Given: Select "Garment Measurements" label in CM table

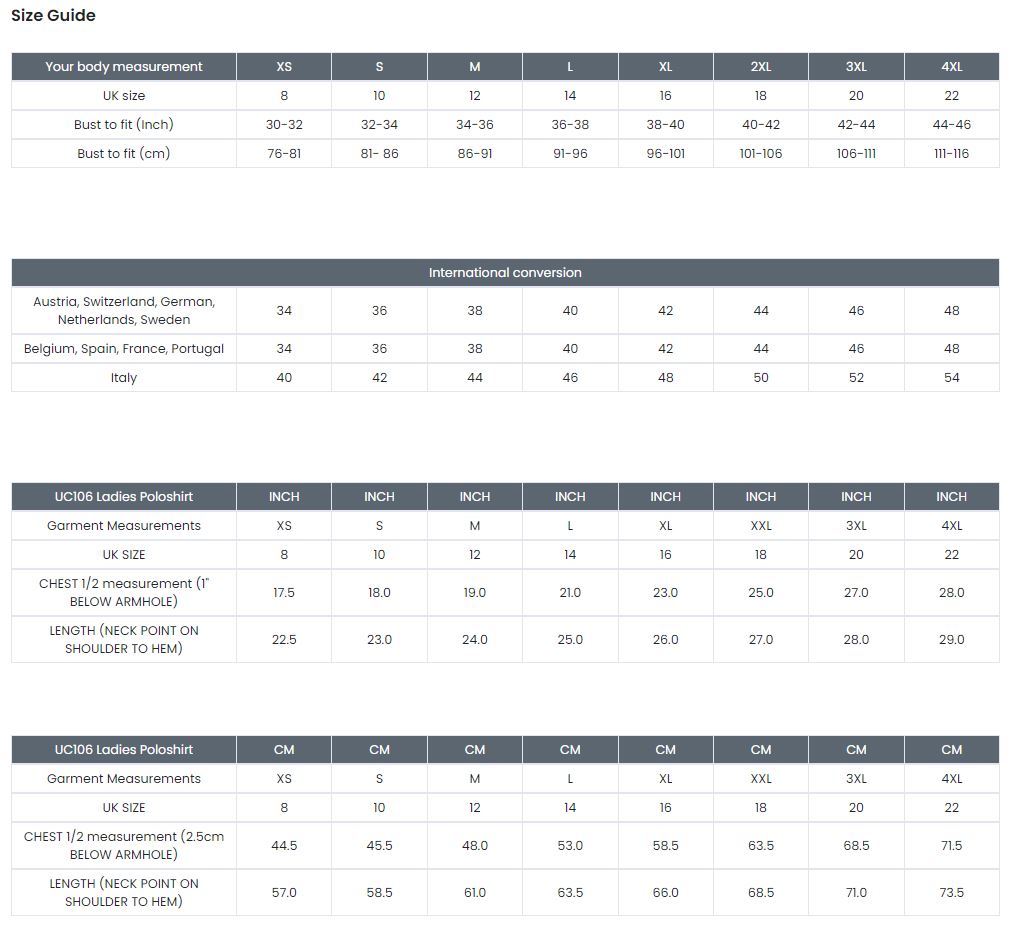Looking at the screenshot, I should click(x=124, y=778).
